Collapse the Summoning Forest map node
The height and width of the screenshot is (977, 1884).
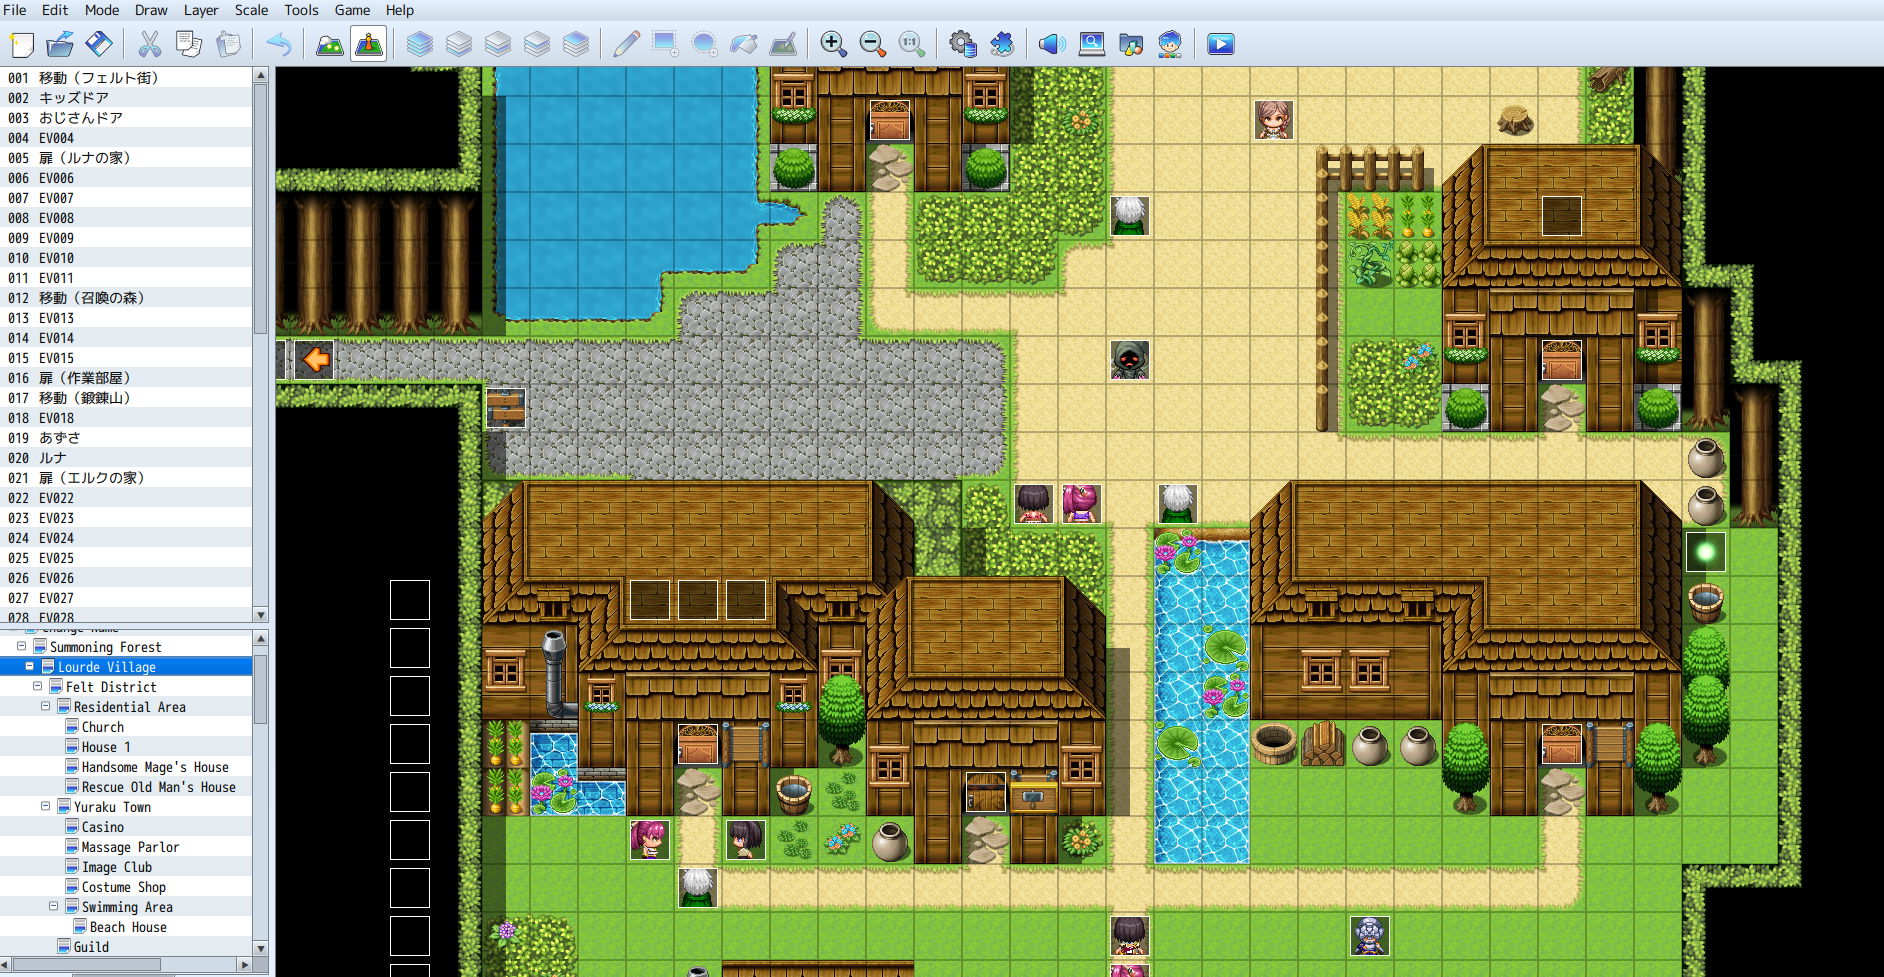[21, 646]
